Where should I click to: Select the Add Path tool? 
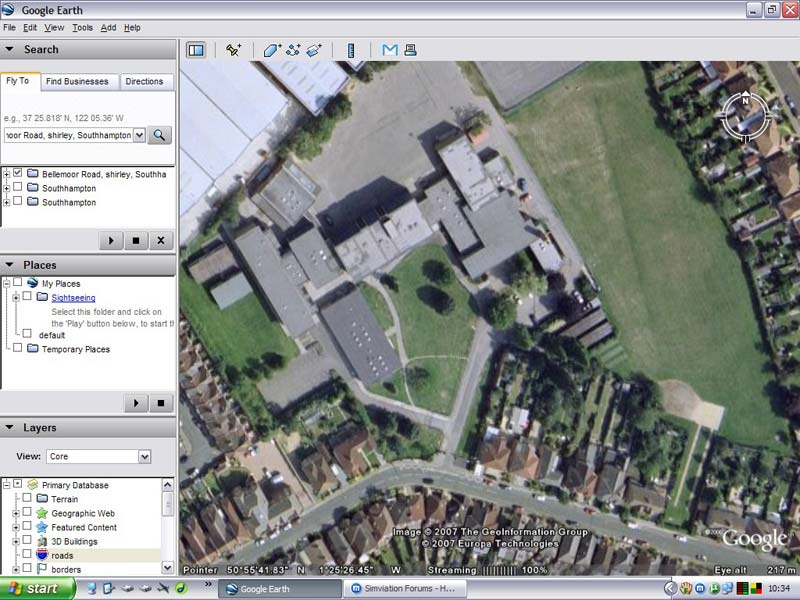293,50
